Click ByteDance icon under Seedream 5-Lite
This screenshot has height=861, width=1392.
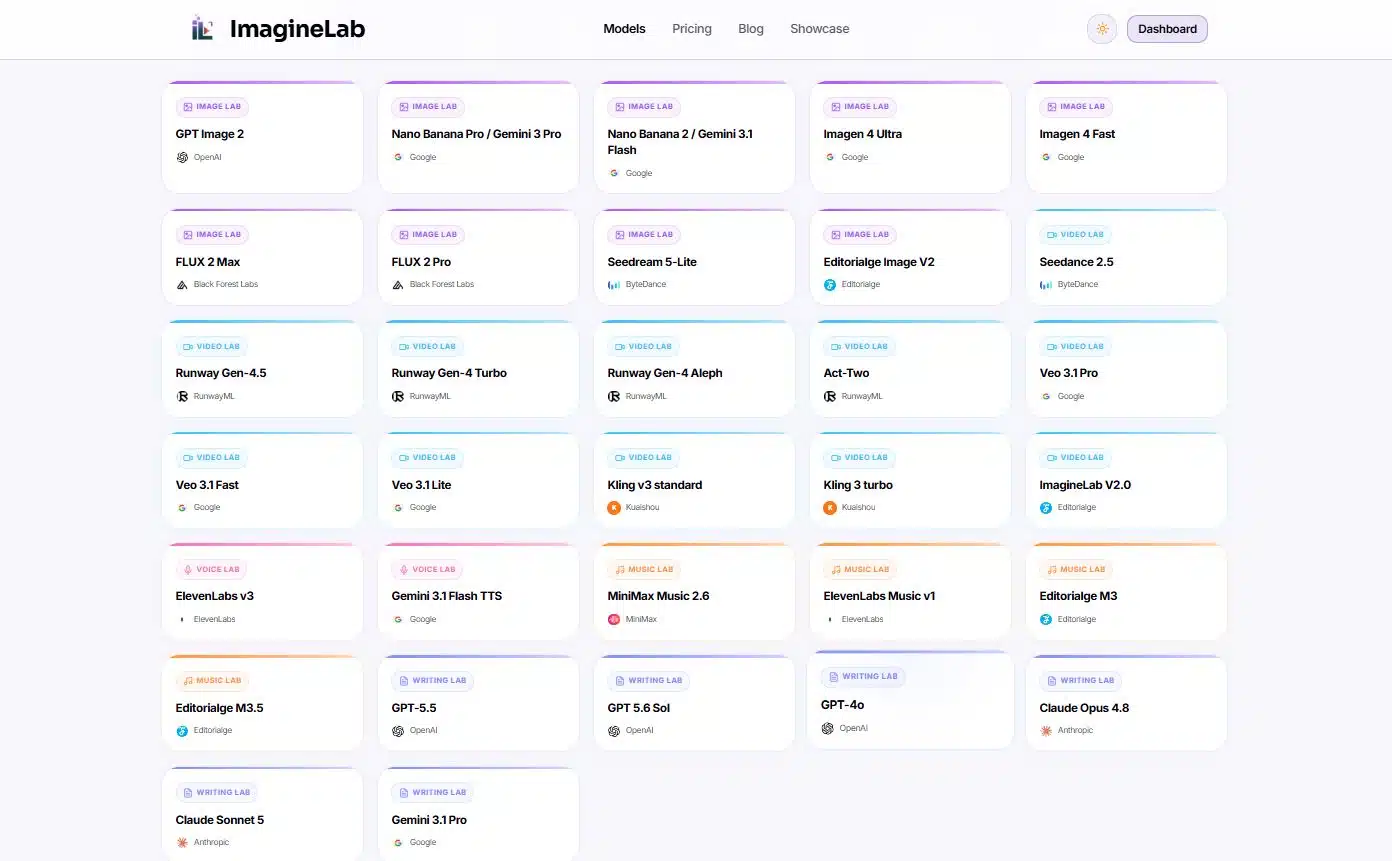tap(614, 284)
